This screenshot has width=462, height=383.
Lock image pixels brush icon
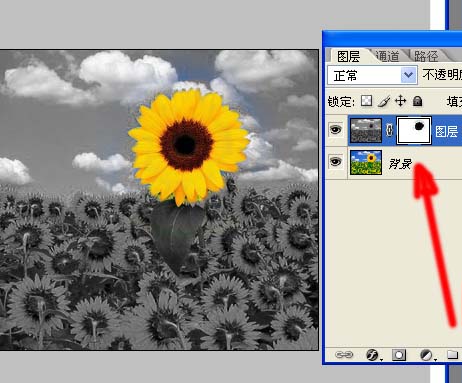pos(384,101)
